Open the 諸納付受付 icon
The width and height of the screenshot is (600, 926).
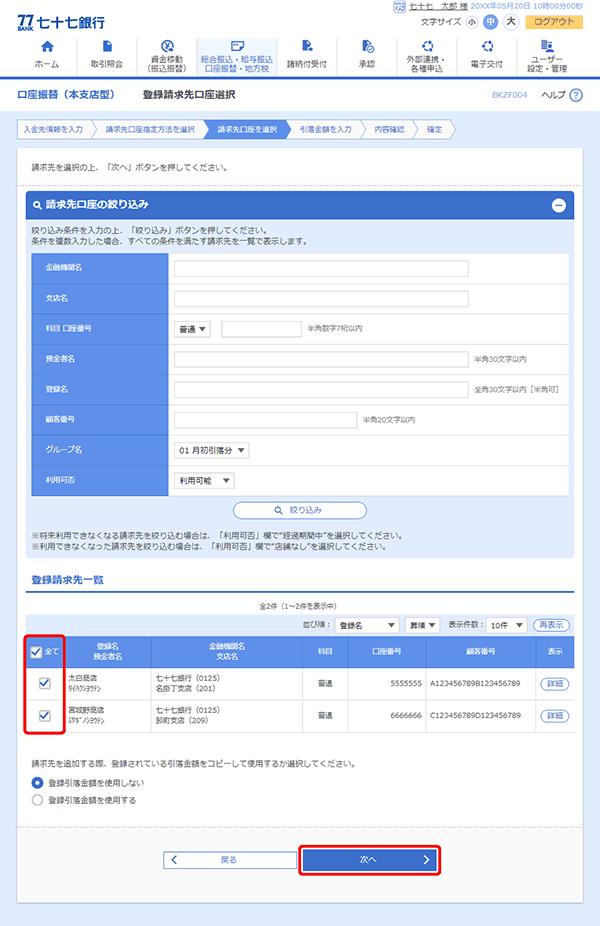306,46
